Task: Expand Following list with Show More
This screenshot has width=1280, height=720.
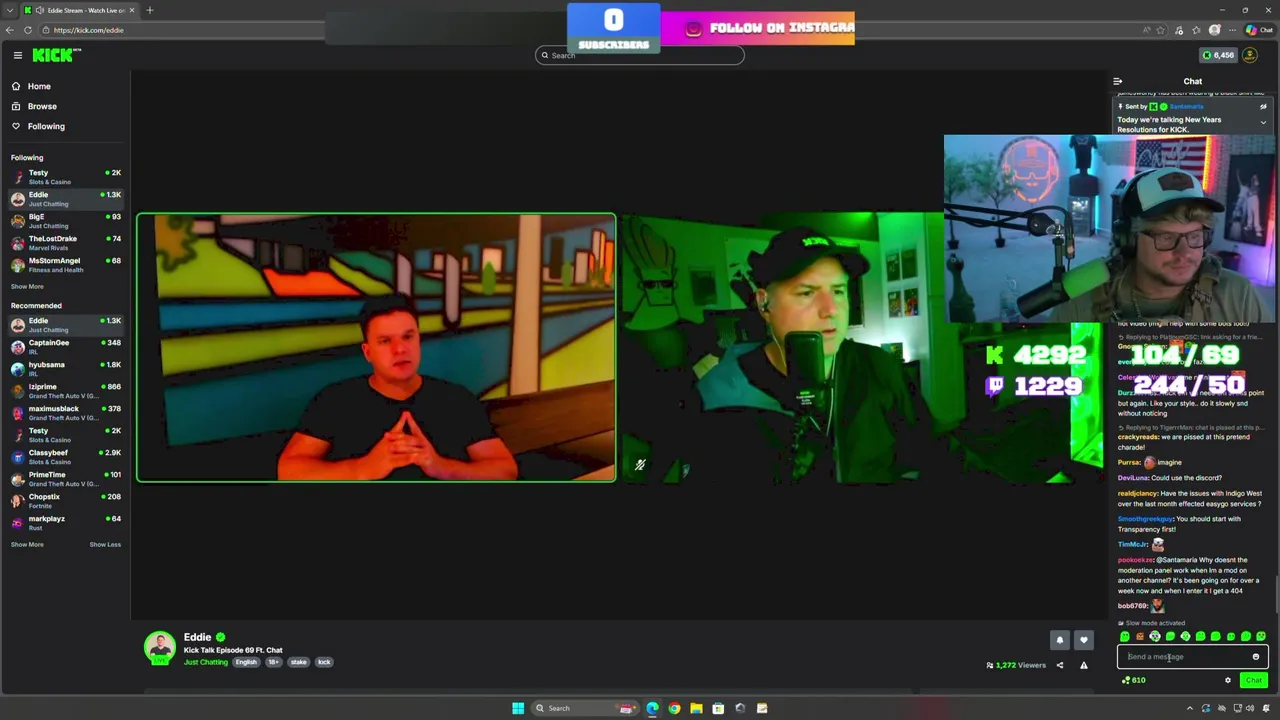Action: (27, 286)
